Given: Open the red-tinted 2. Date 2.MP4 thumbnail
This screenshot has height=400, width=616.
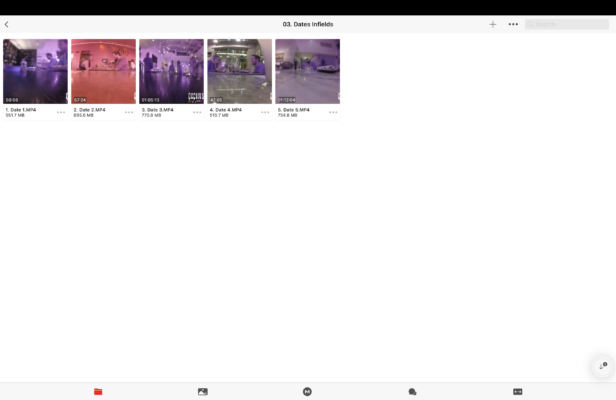Looking at the screenshot, I should click(x=104, y=71).
